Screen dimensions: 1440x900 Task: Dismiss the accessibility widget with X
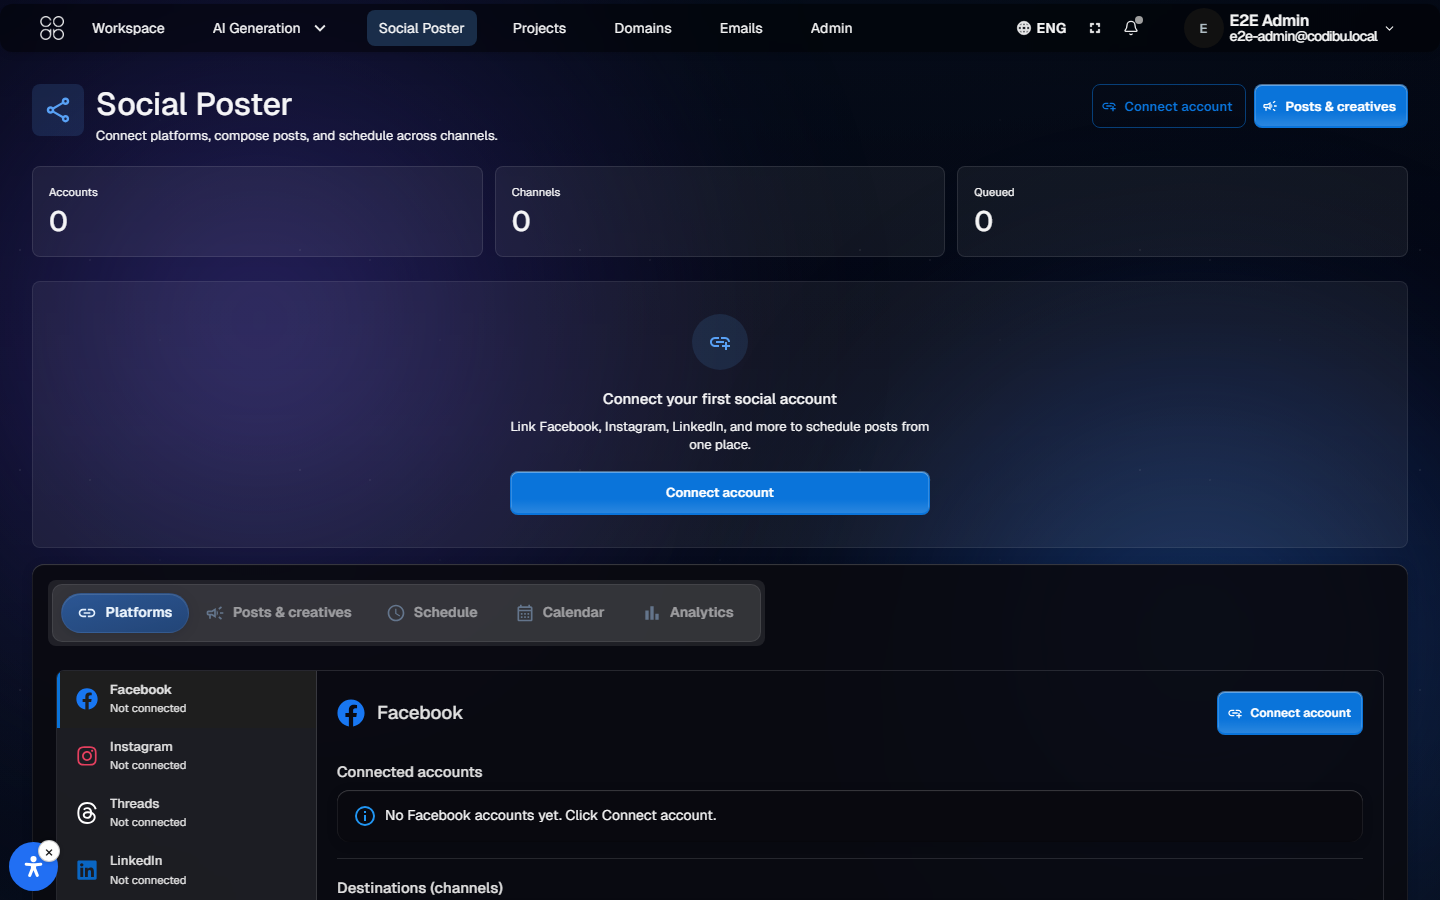[49, 852]
